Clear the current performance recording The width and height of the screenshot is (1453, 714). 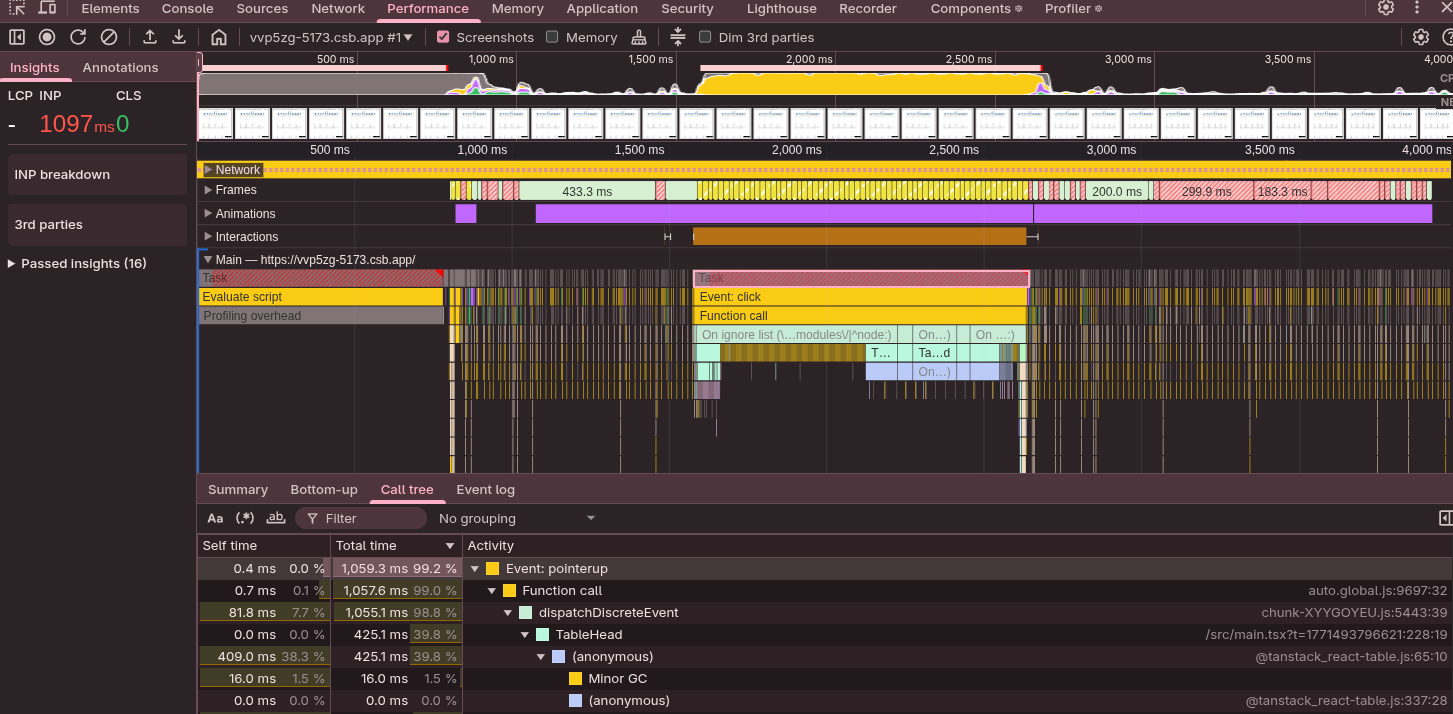tap(109, 36)
